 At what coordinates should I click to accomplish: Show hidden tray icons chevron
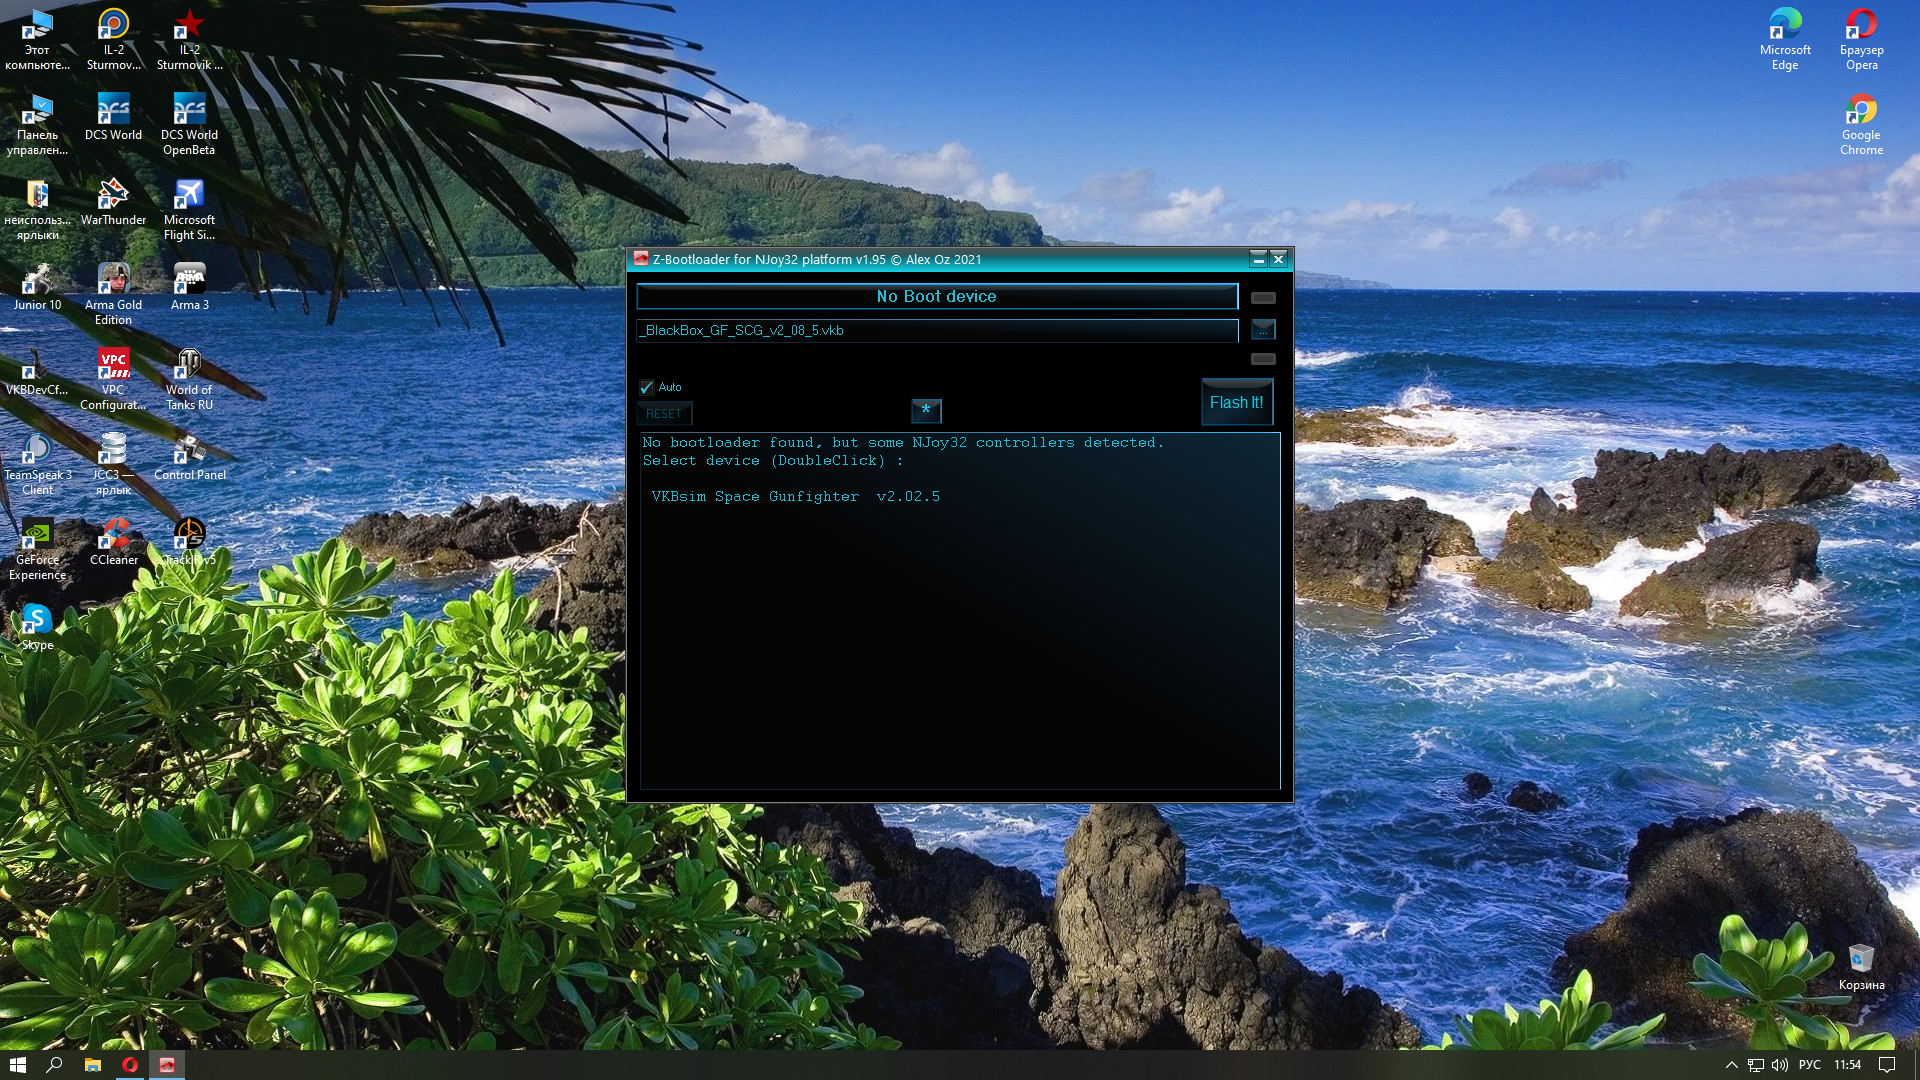[1732, 1065]
